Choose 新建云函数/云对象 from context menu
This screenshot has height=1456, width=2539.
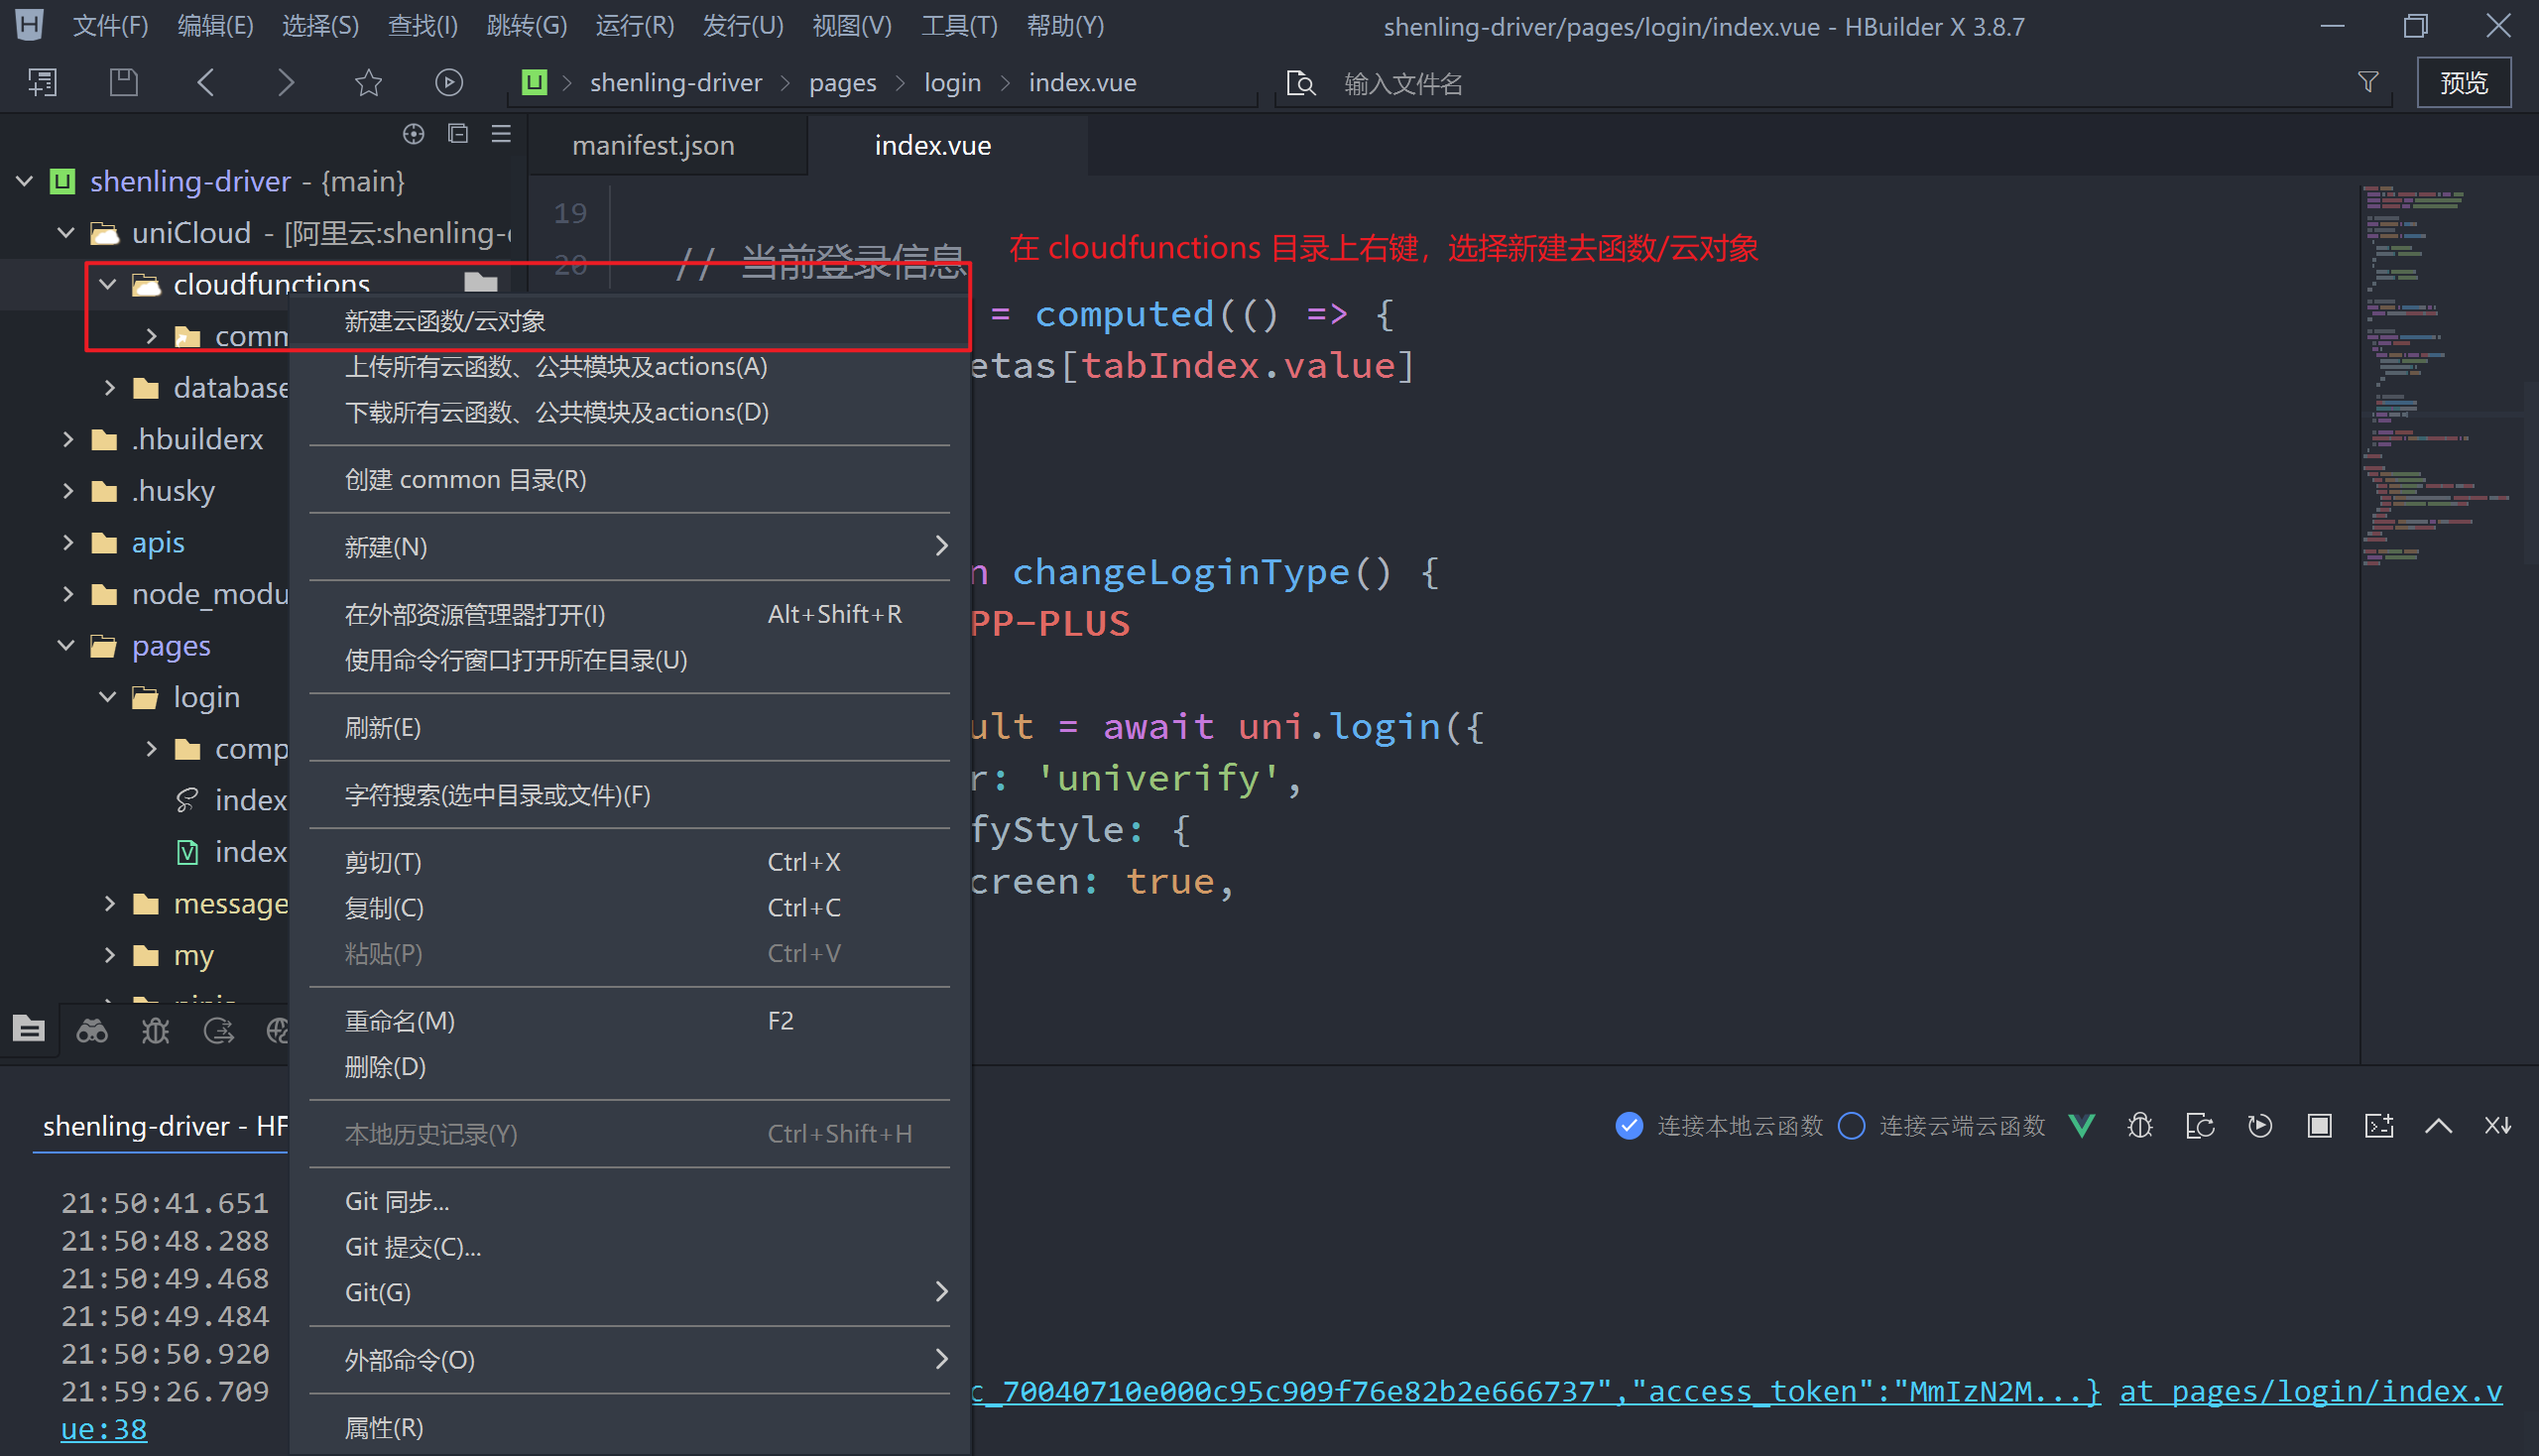(445, 321)
